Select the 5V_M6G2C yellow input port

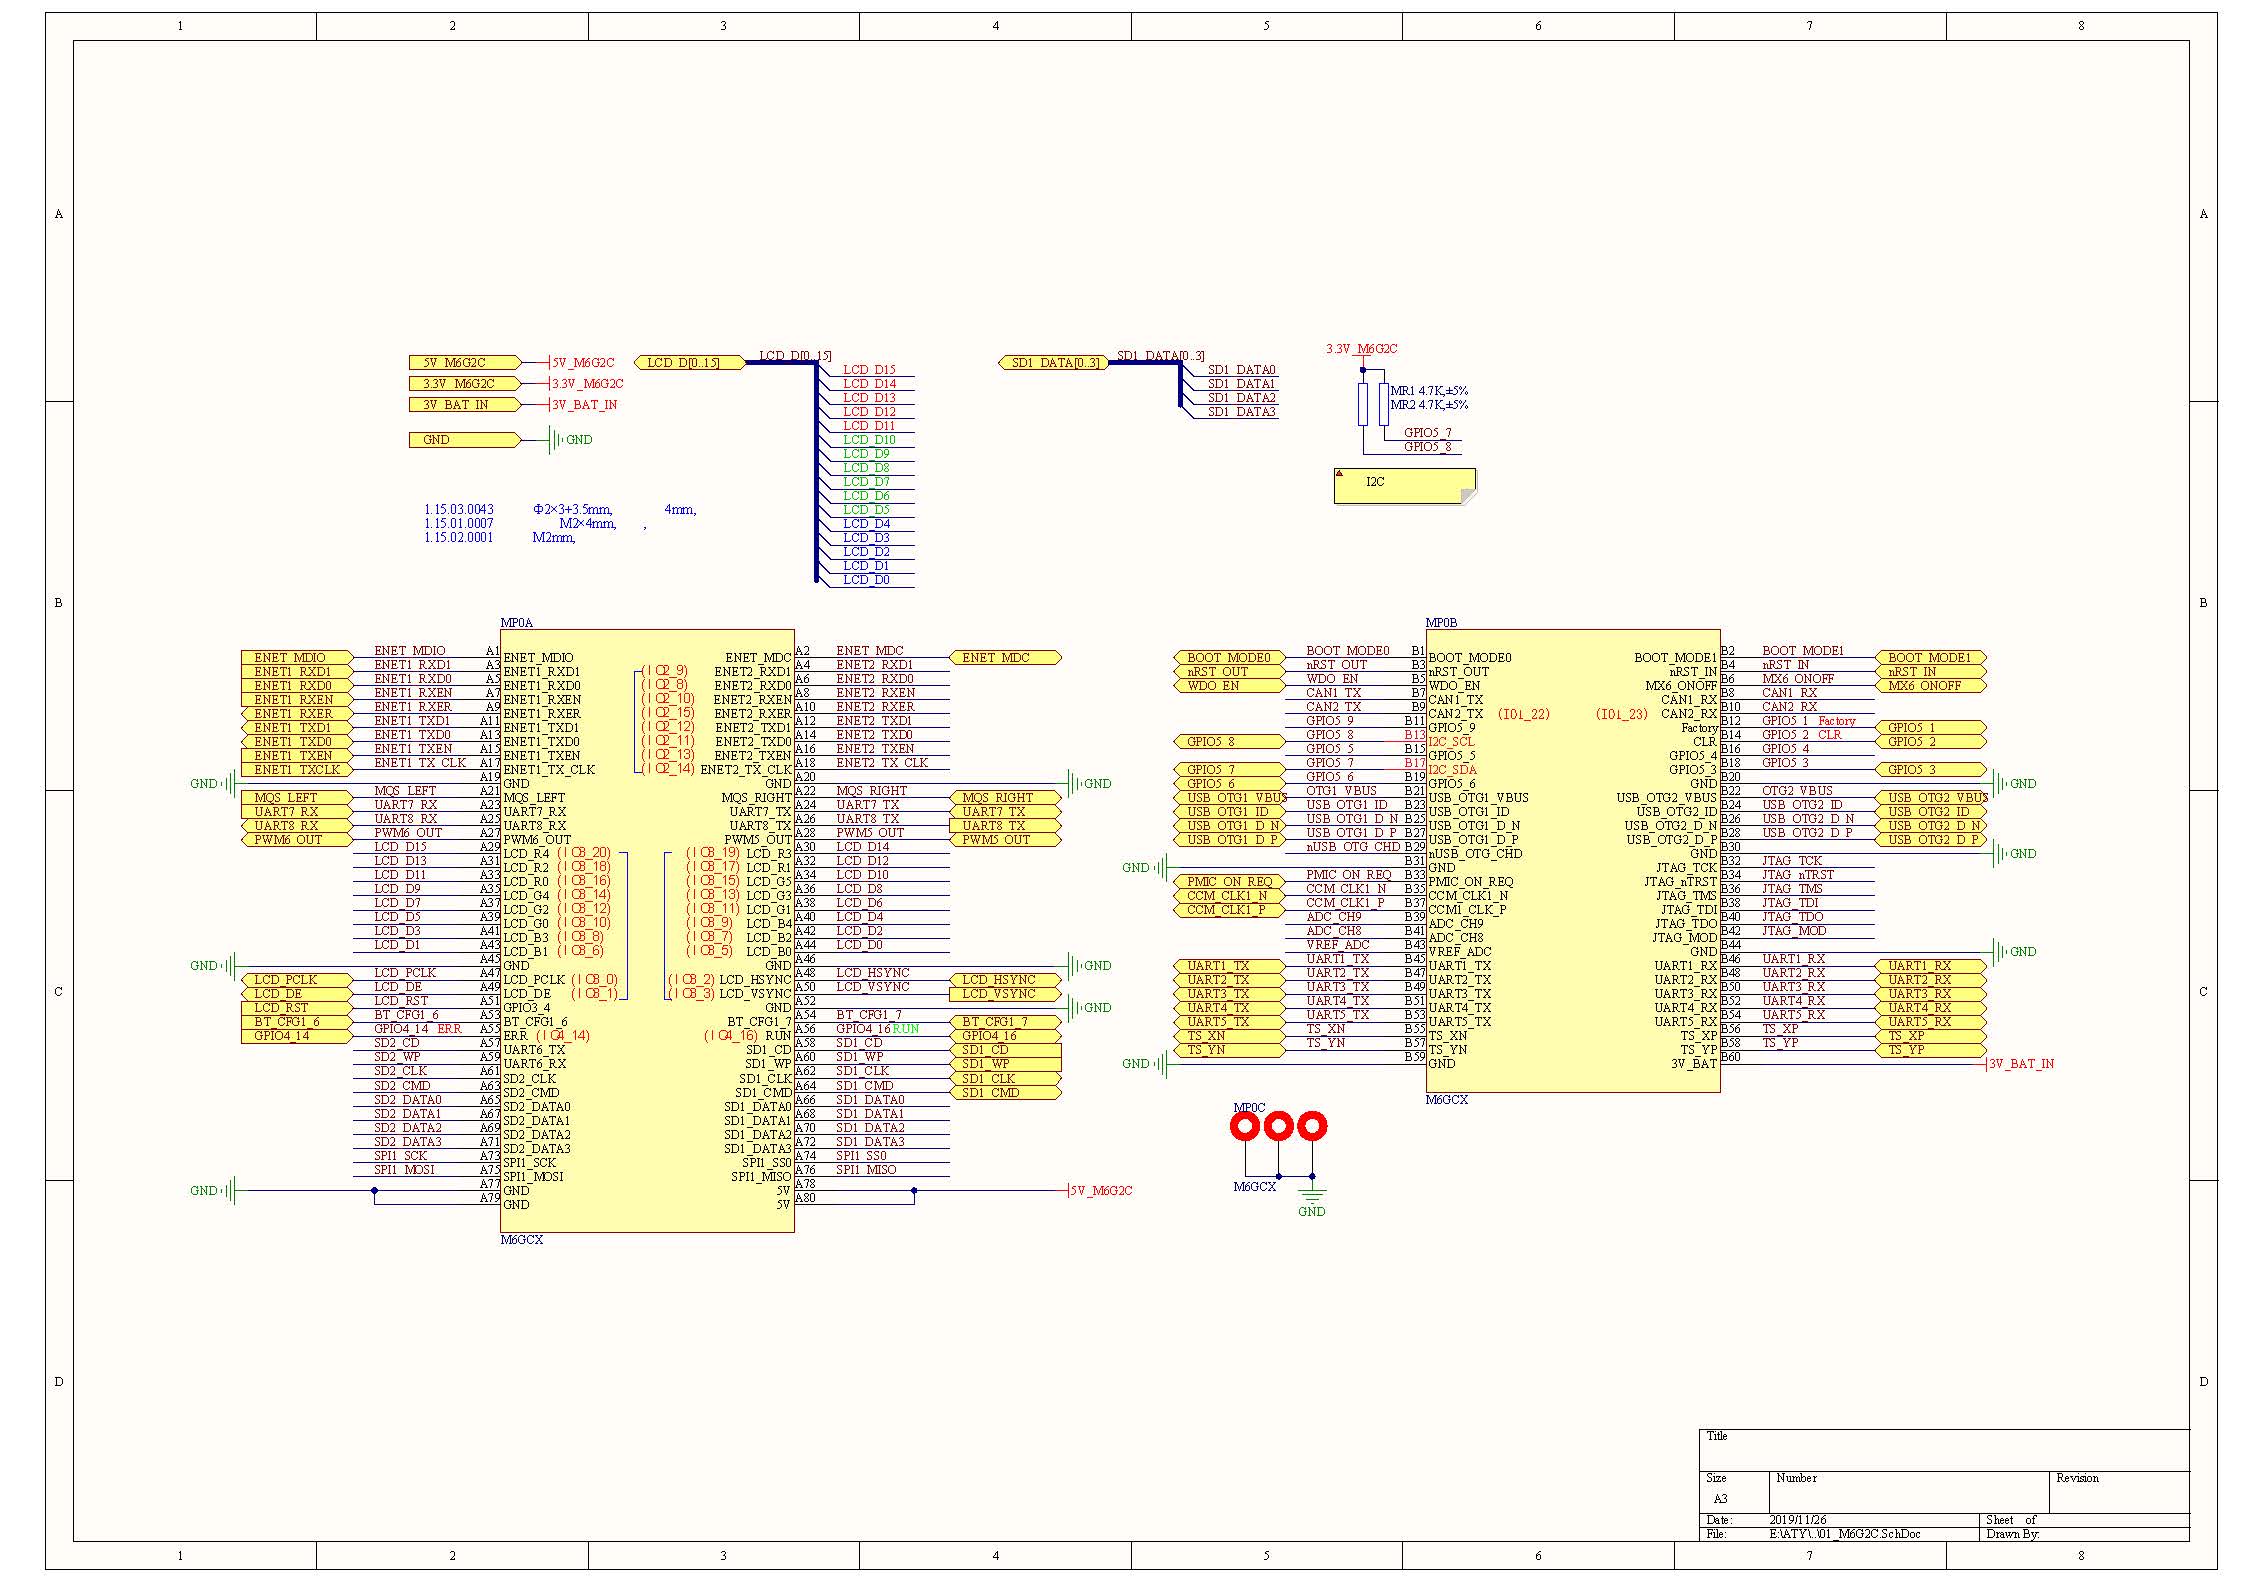pos(463,363)
